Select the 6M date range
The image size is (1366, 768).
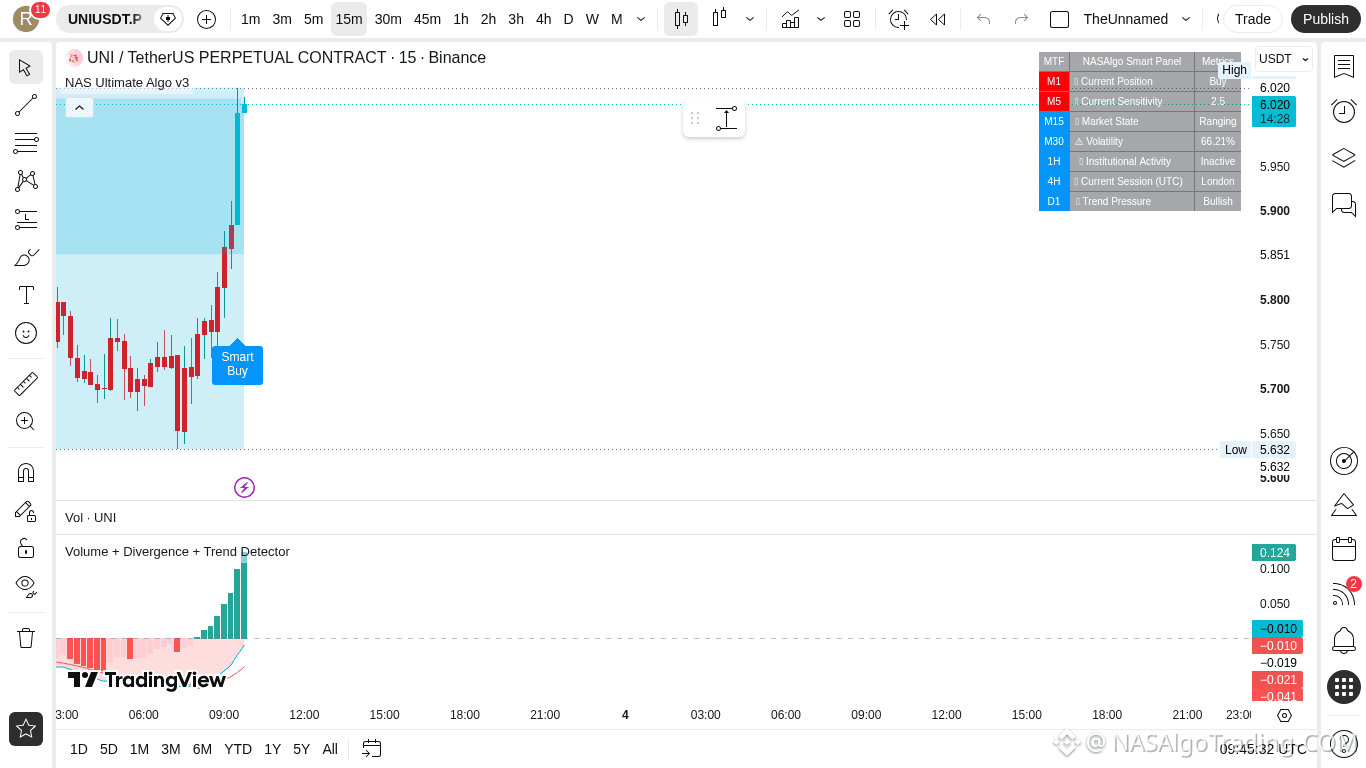[x=202, y=749]
